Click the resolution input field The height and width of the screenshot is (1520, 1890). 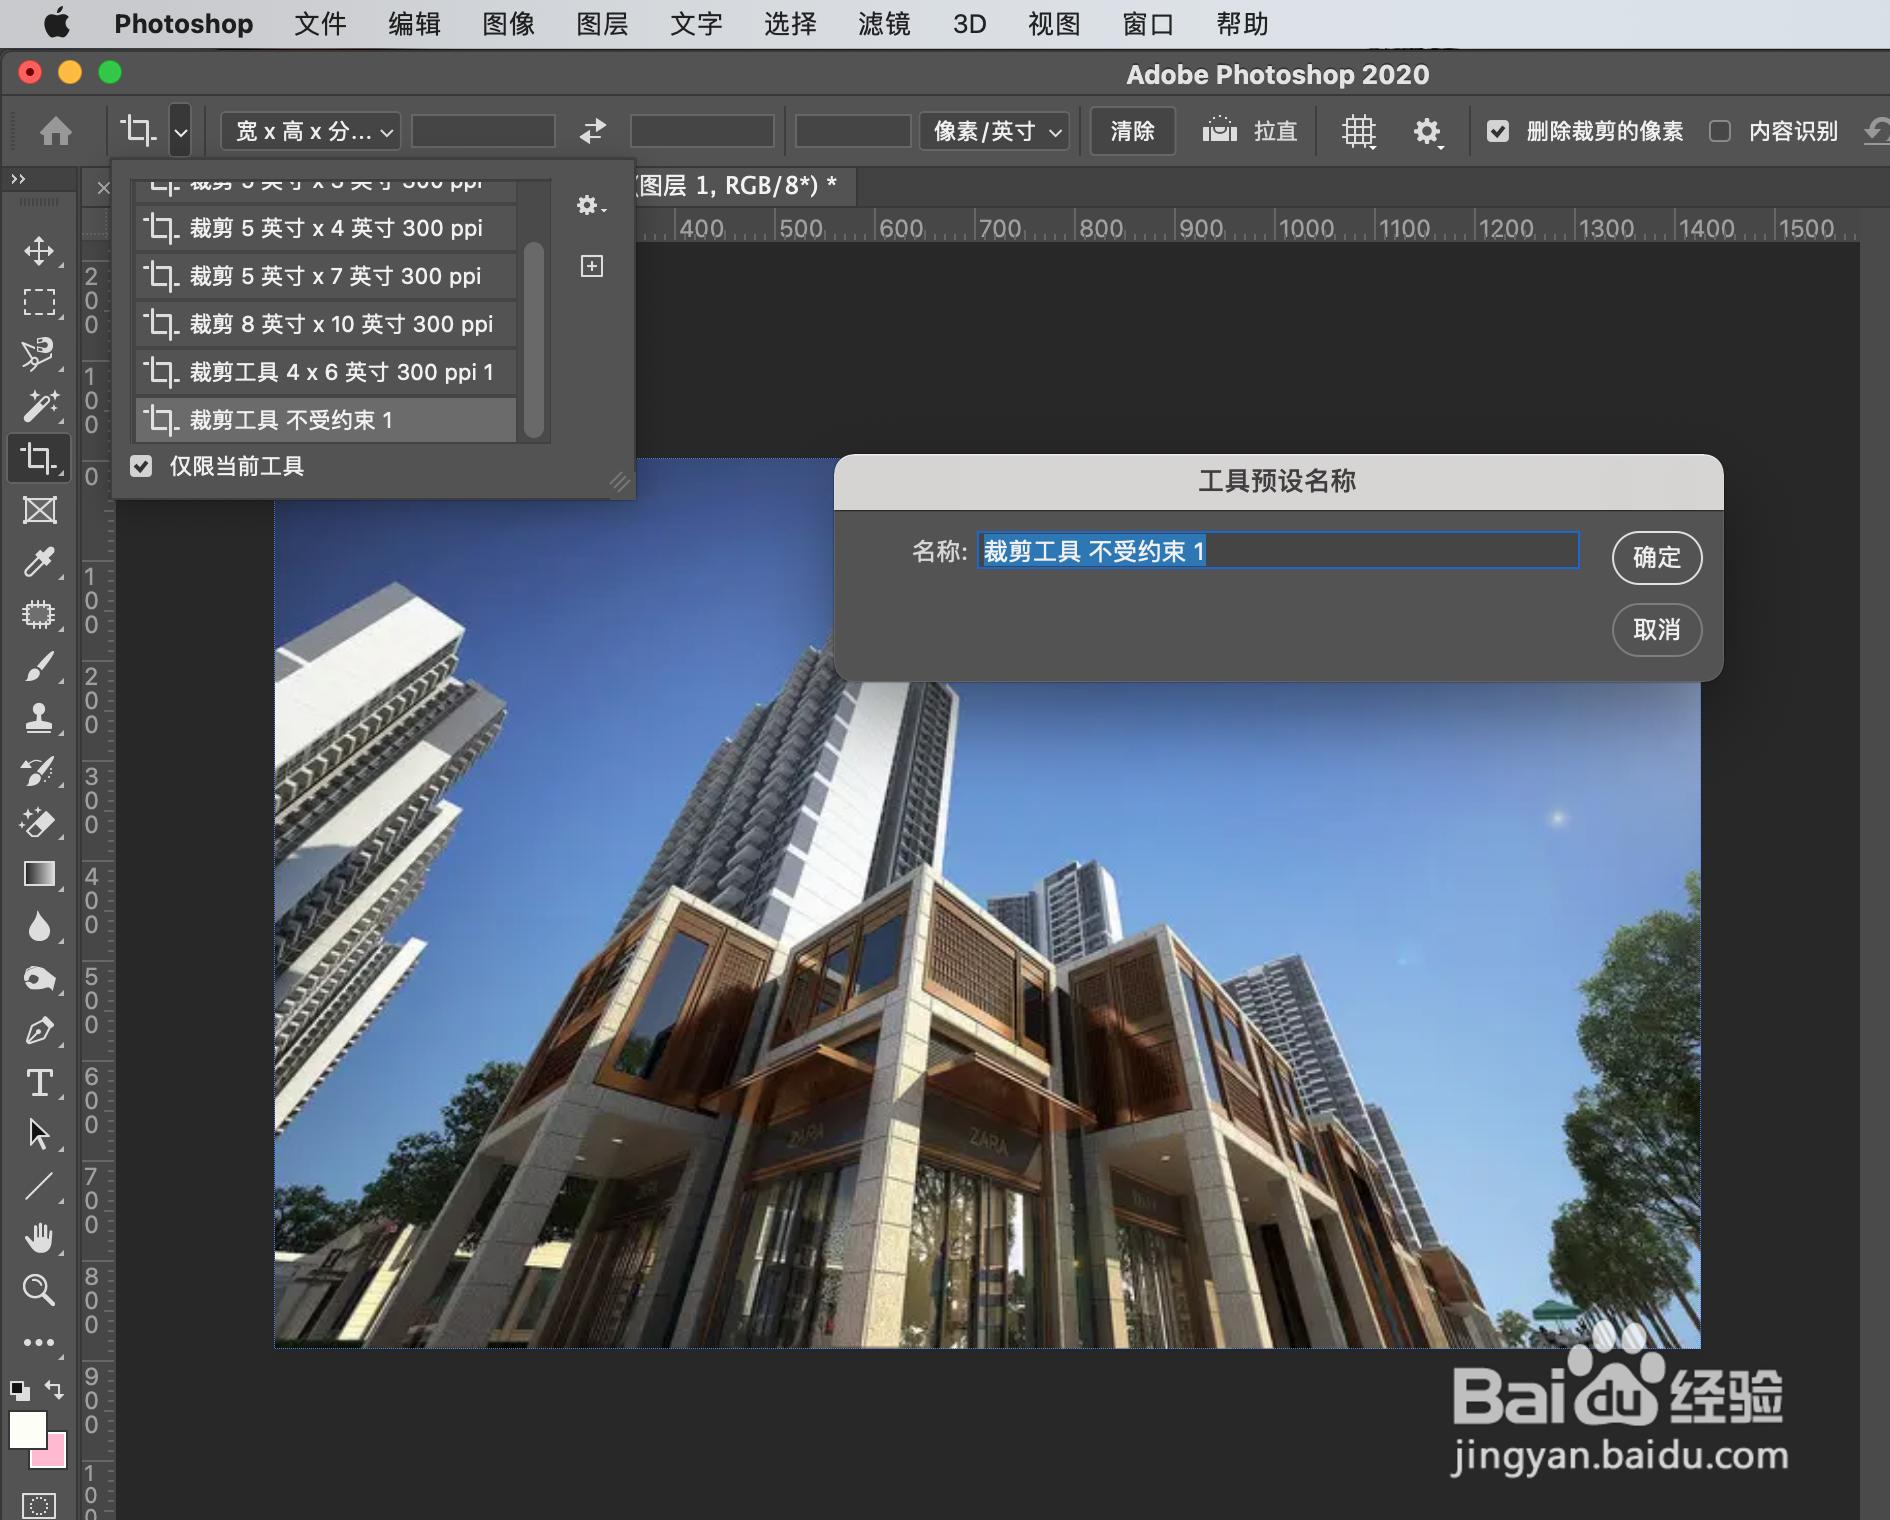point(853,131)
